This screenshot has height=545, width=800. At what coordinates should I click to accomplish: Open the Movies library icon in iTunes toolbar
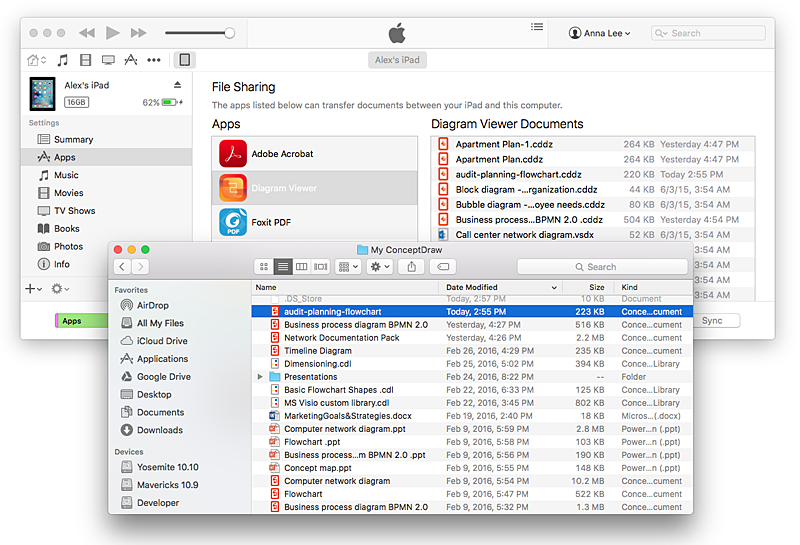tap(85, 60)
